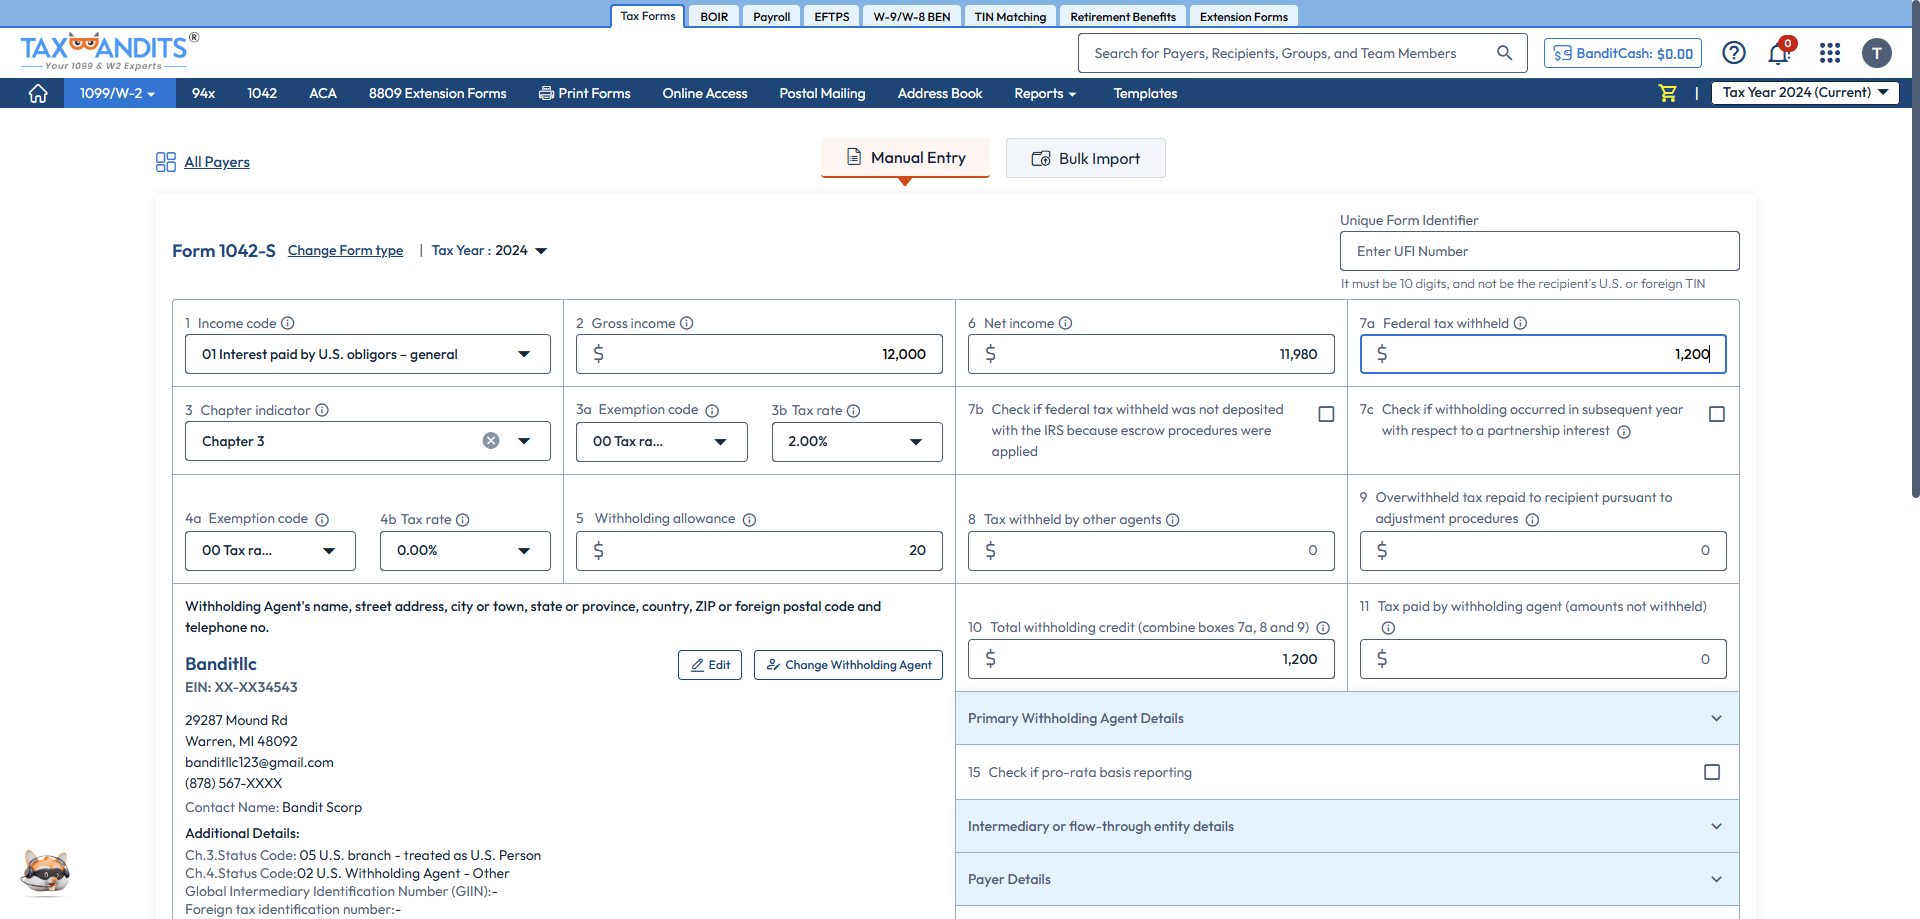Open the raccoon chat assistant icon

pos(46,873)
